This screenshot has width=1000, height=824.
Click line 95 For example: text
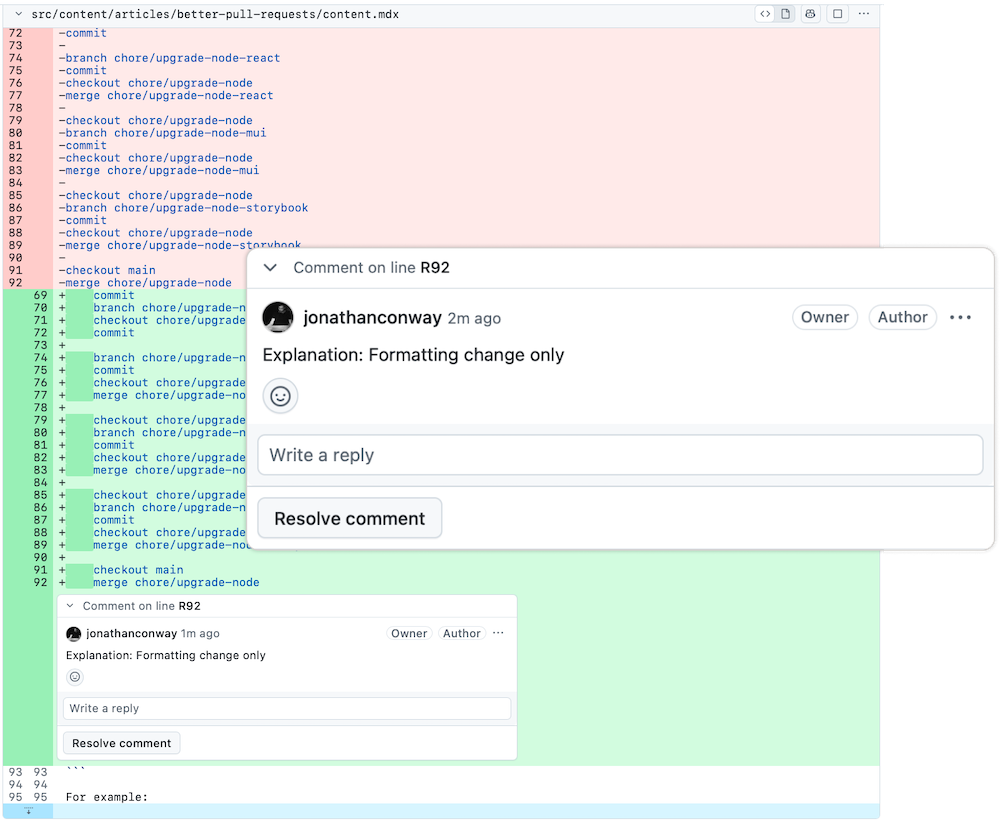(107, 797)
